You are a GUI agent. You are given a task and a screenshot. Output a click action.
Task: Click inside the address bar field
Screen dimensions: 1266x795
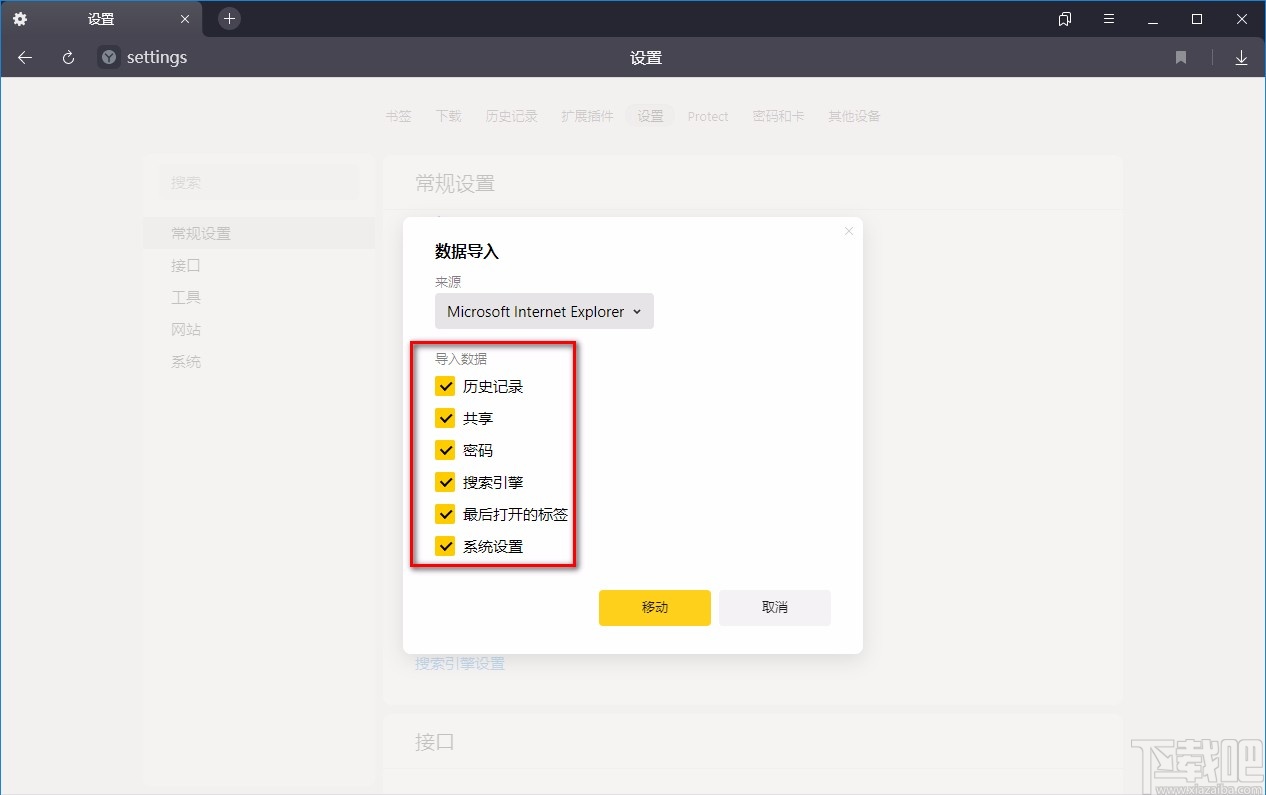coord(400,57)
